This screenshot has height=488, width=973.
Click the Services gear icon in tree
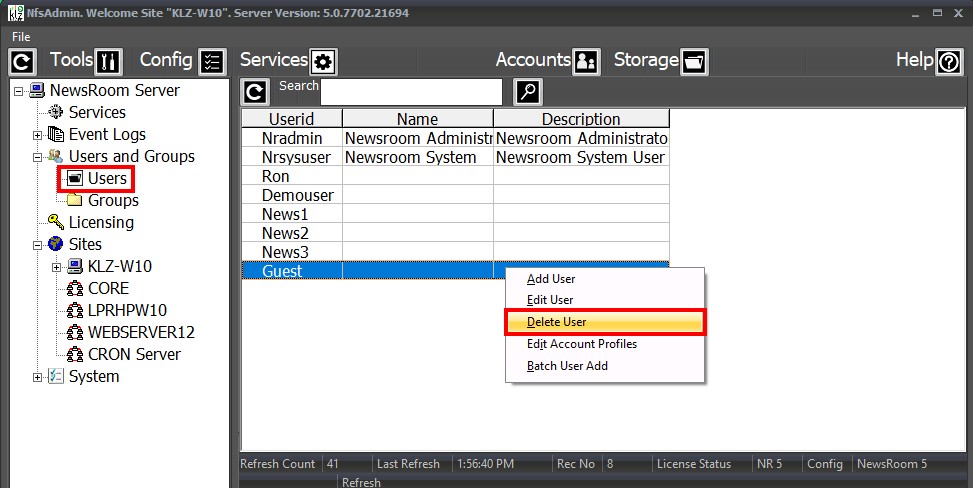coord(56,112)
